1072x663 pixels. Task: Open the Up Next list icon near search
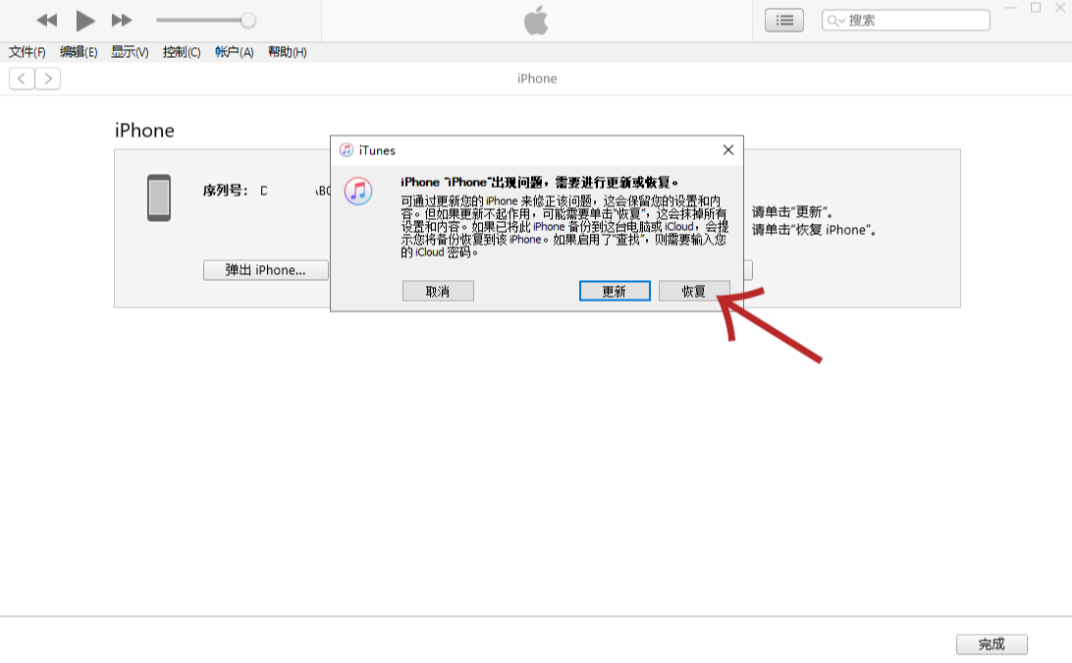coord(784,20)
